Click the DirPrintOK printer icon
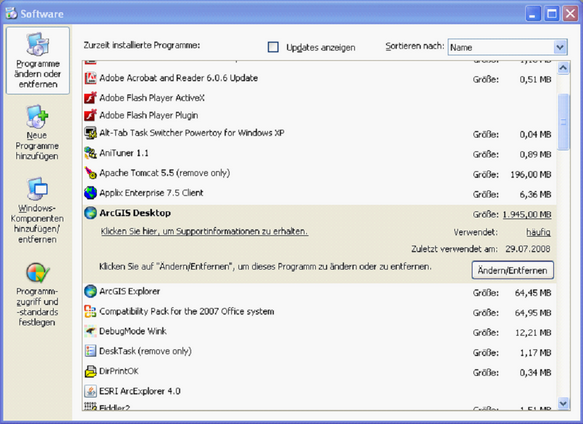Image resolution: width=583 pixels, height=424 pixels. pyautogui.click(x=90, y=371)
